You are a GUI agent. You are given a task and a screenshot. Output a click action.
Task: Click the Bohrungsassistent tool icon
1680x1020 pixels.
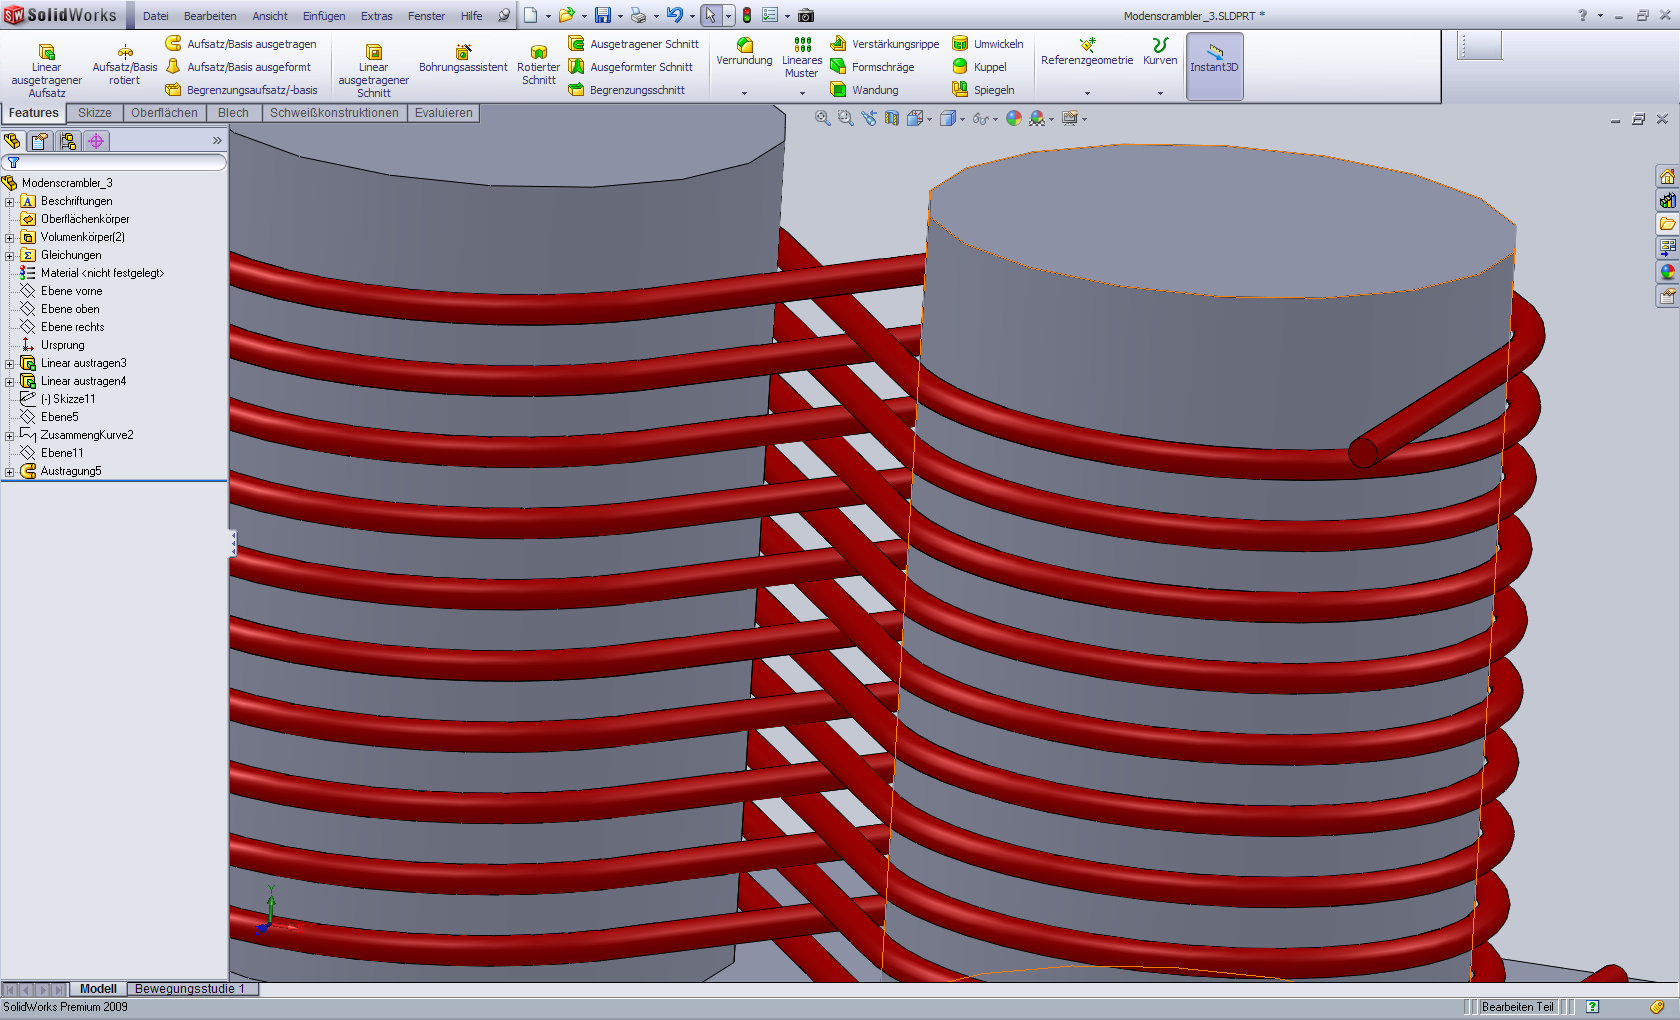pyautogui.click(x=463, y=52)
